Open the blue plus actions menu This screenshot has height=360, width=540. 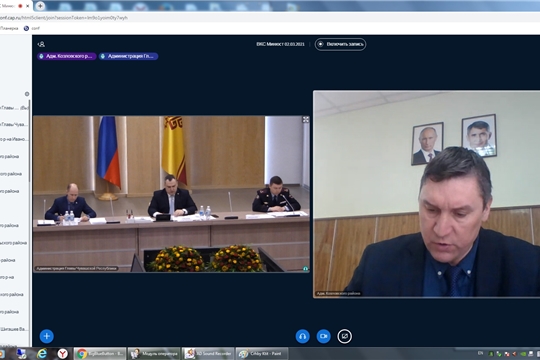click(46, 336)
